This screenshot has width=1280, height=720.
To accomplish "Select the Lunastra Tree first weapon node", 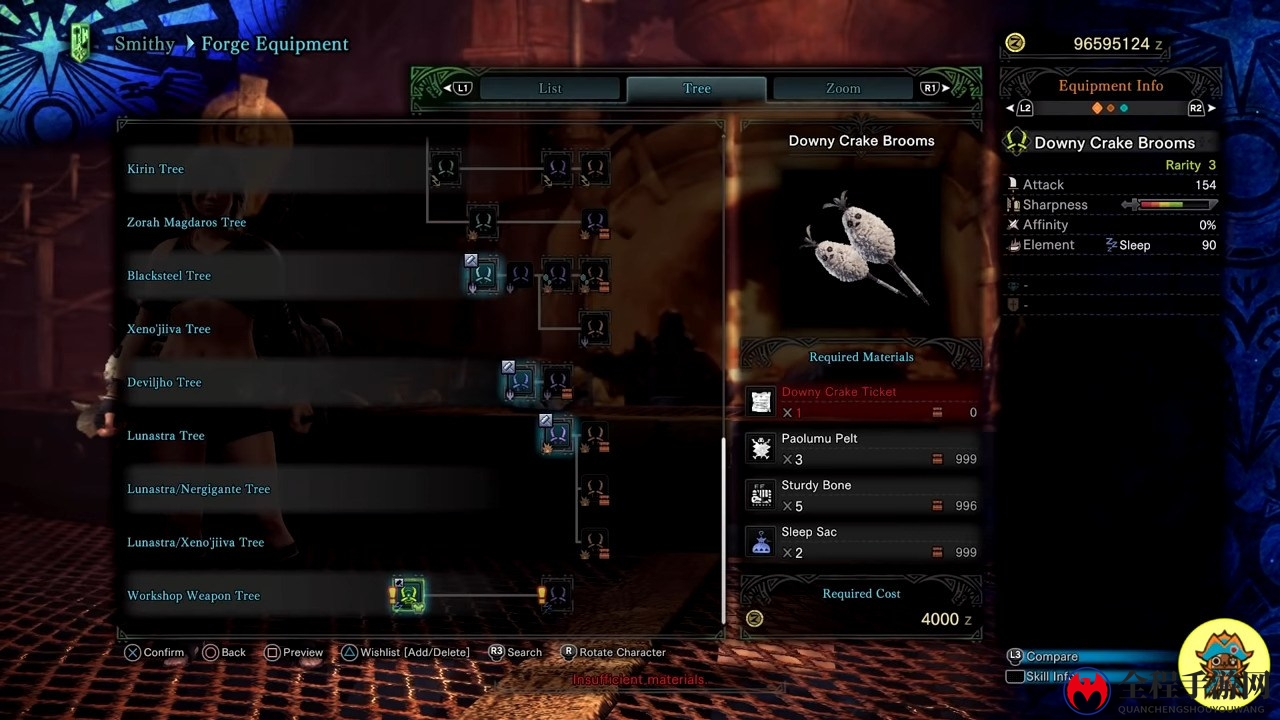I will point(557,435).
